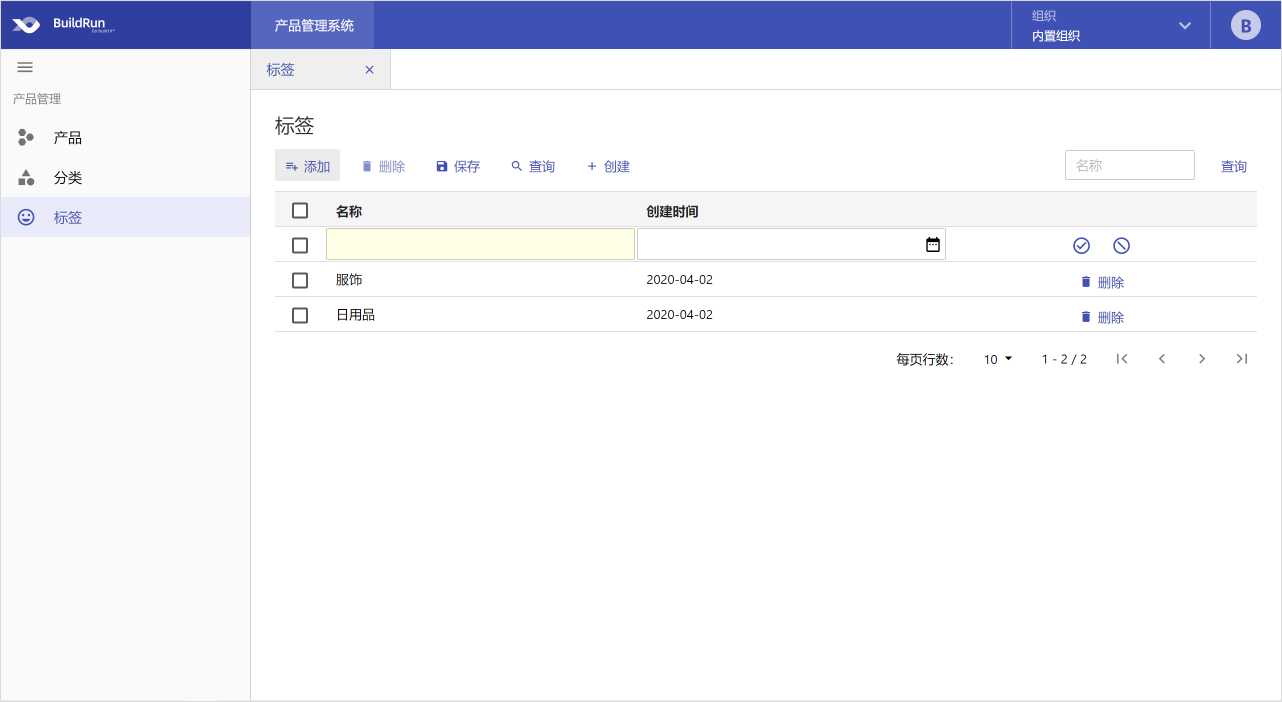The height and width of the screenshot is (702, 1282).
Task: Go to the previous page
Action: pyautogui.click(x=1162, y=359)
